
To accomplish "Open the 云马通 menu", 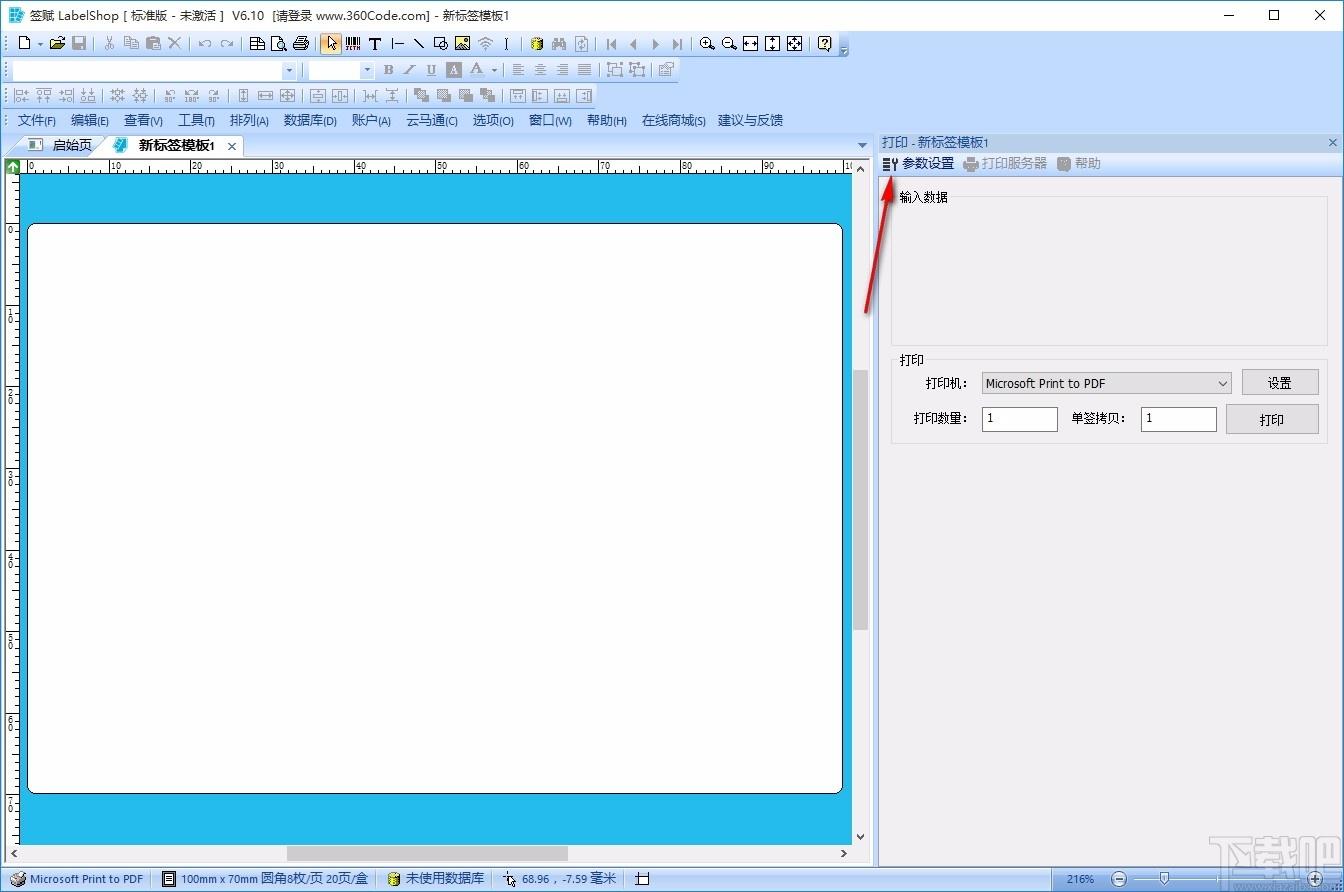I will tap(432, 120).
